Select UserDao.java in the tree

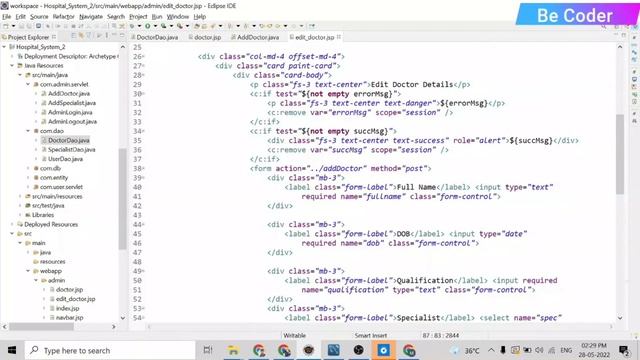pyautogui.click(x=65, y=159)
